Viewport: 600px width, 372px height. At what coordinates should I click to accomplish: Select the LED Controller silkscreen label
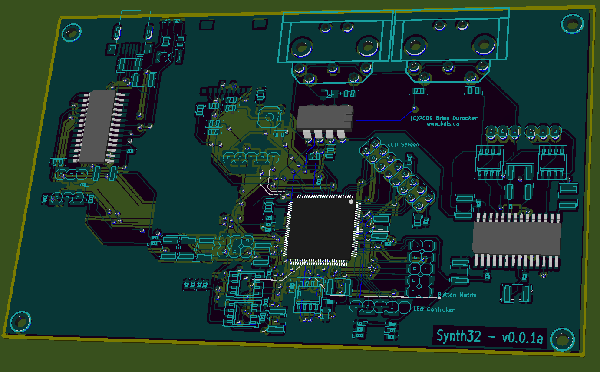coord(434,309)
